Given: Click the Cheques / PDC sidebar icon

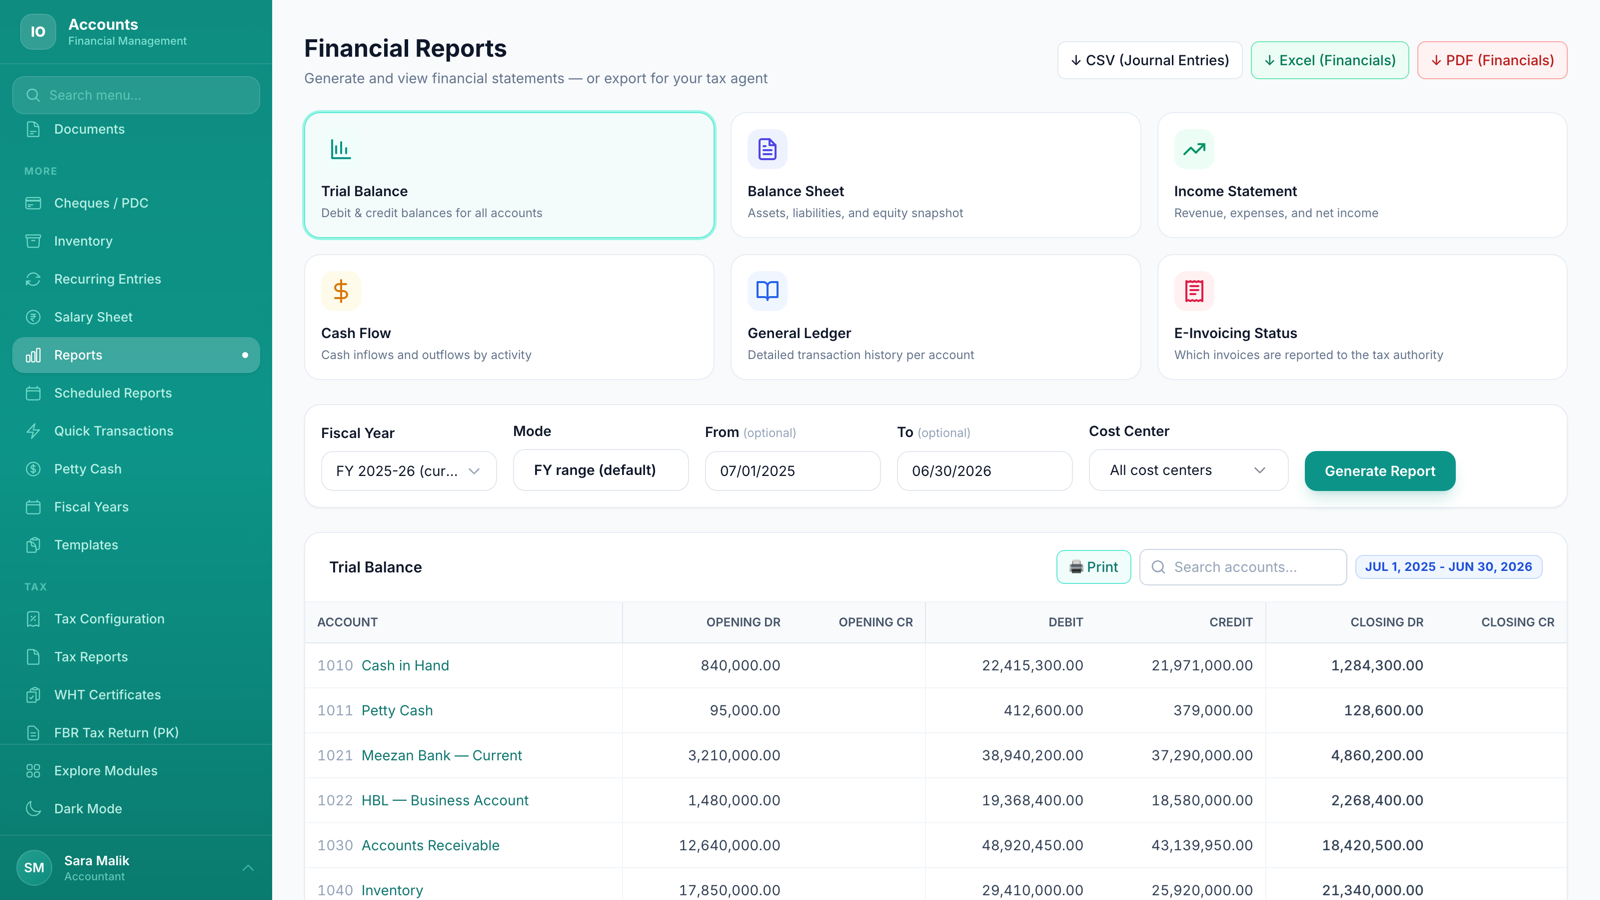Looking at the screenshot, I should pyautogui.click(x=33, y=203).
